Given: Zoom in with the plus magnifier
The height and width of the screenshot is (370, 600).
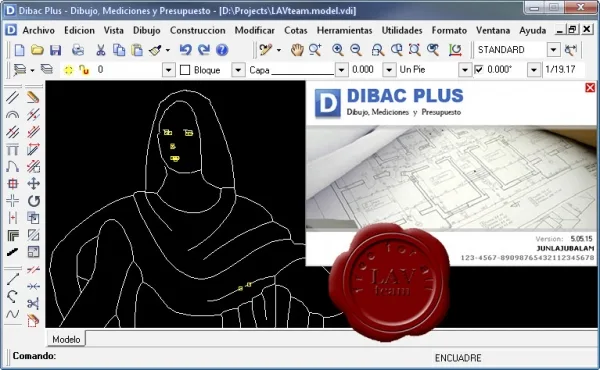Looking at the screenshot, I should [x=338, y=50].
